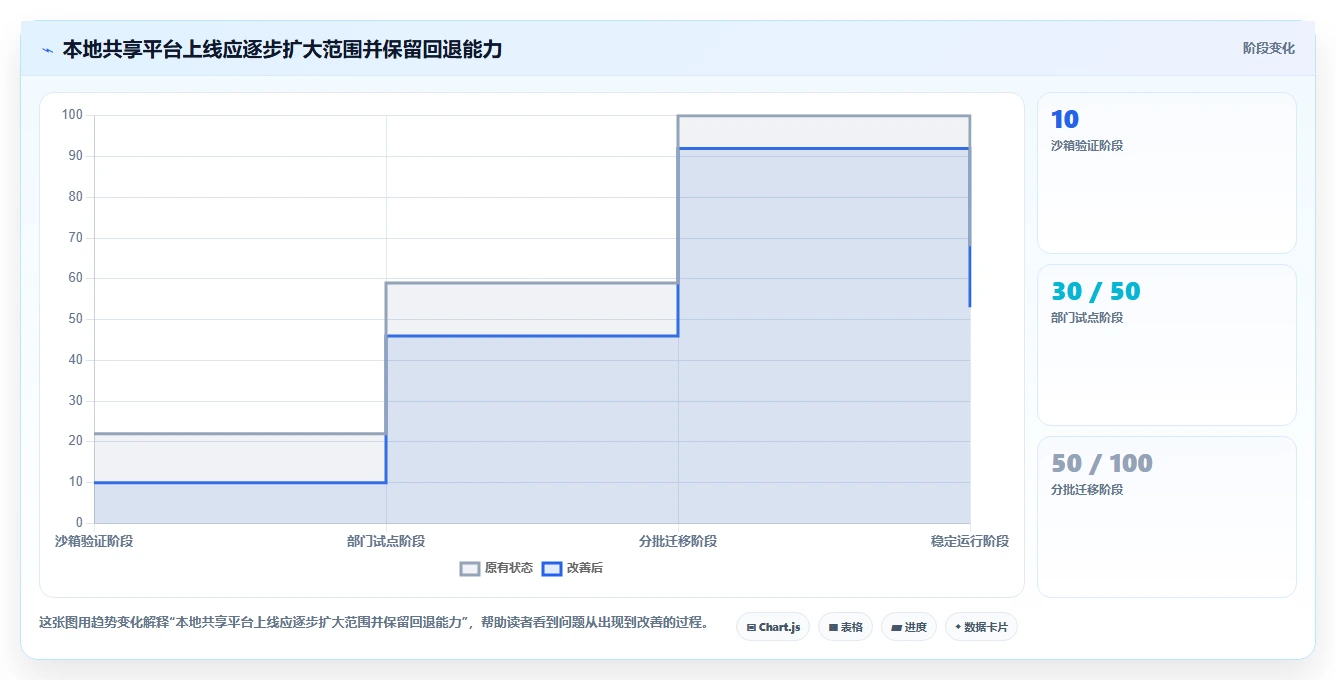The height and width of the screenshot is (680, 1336).
Task: Select the 数据卡片 tag chip
Action: (981, 627)
